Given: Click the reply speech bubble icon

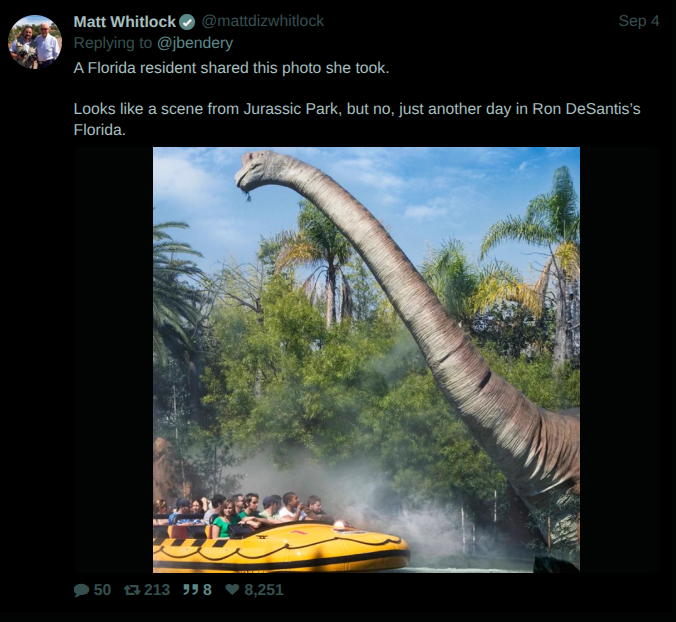Looking at the screenshot, I should [x=81, y=590].
